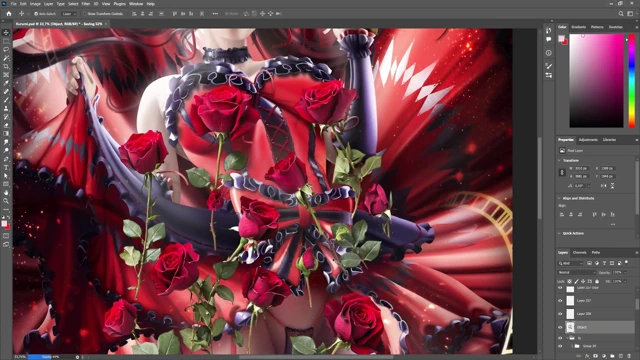Click the hue spectrum slider
Screen dimensions: 640x360
click(x=632, y=81)
